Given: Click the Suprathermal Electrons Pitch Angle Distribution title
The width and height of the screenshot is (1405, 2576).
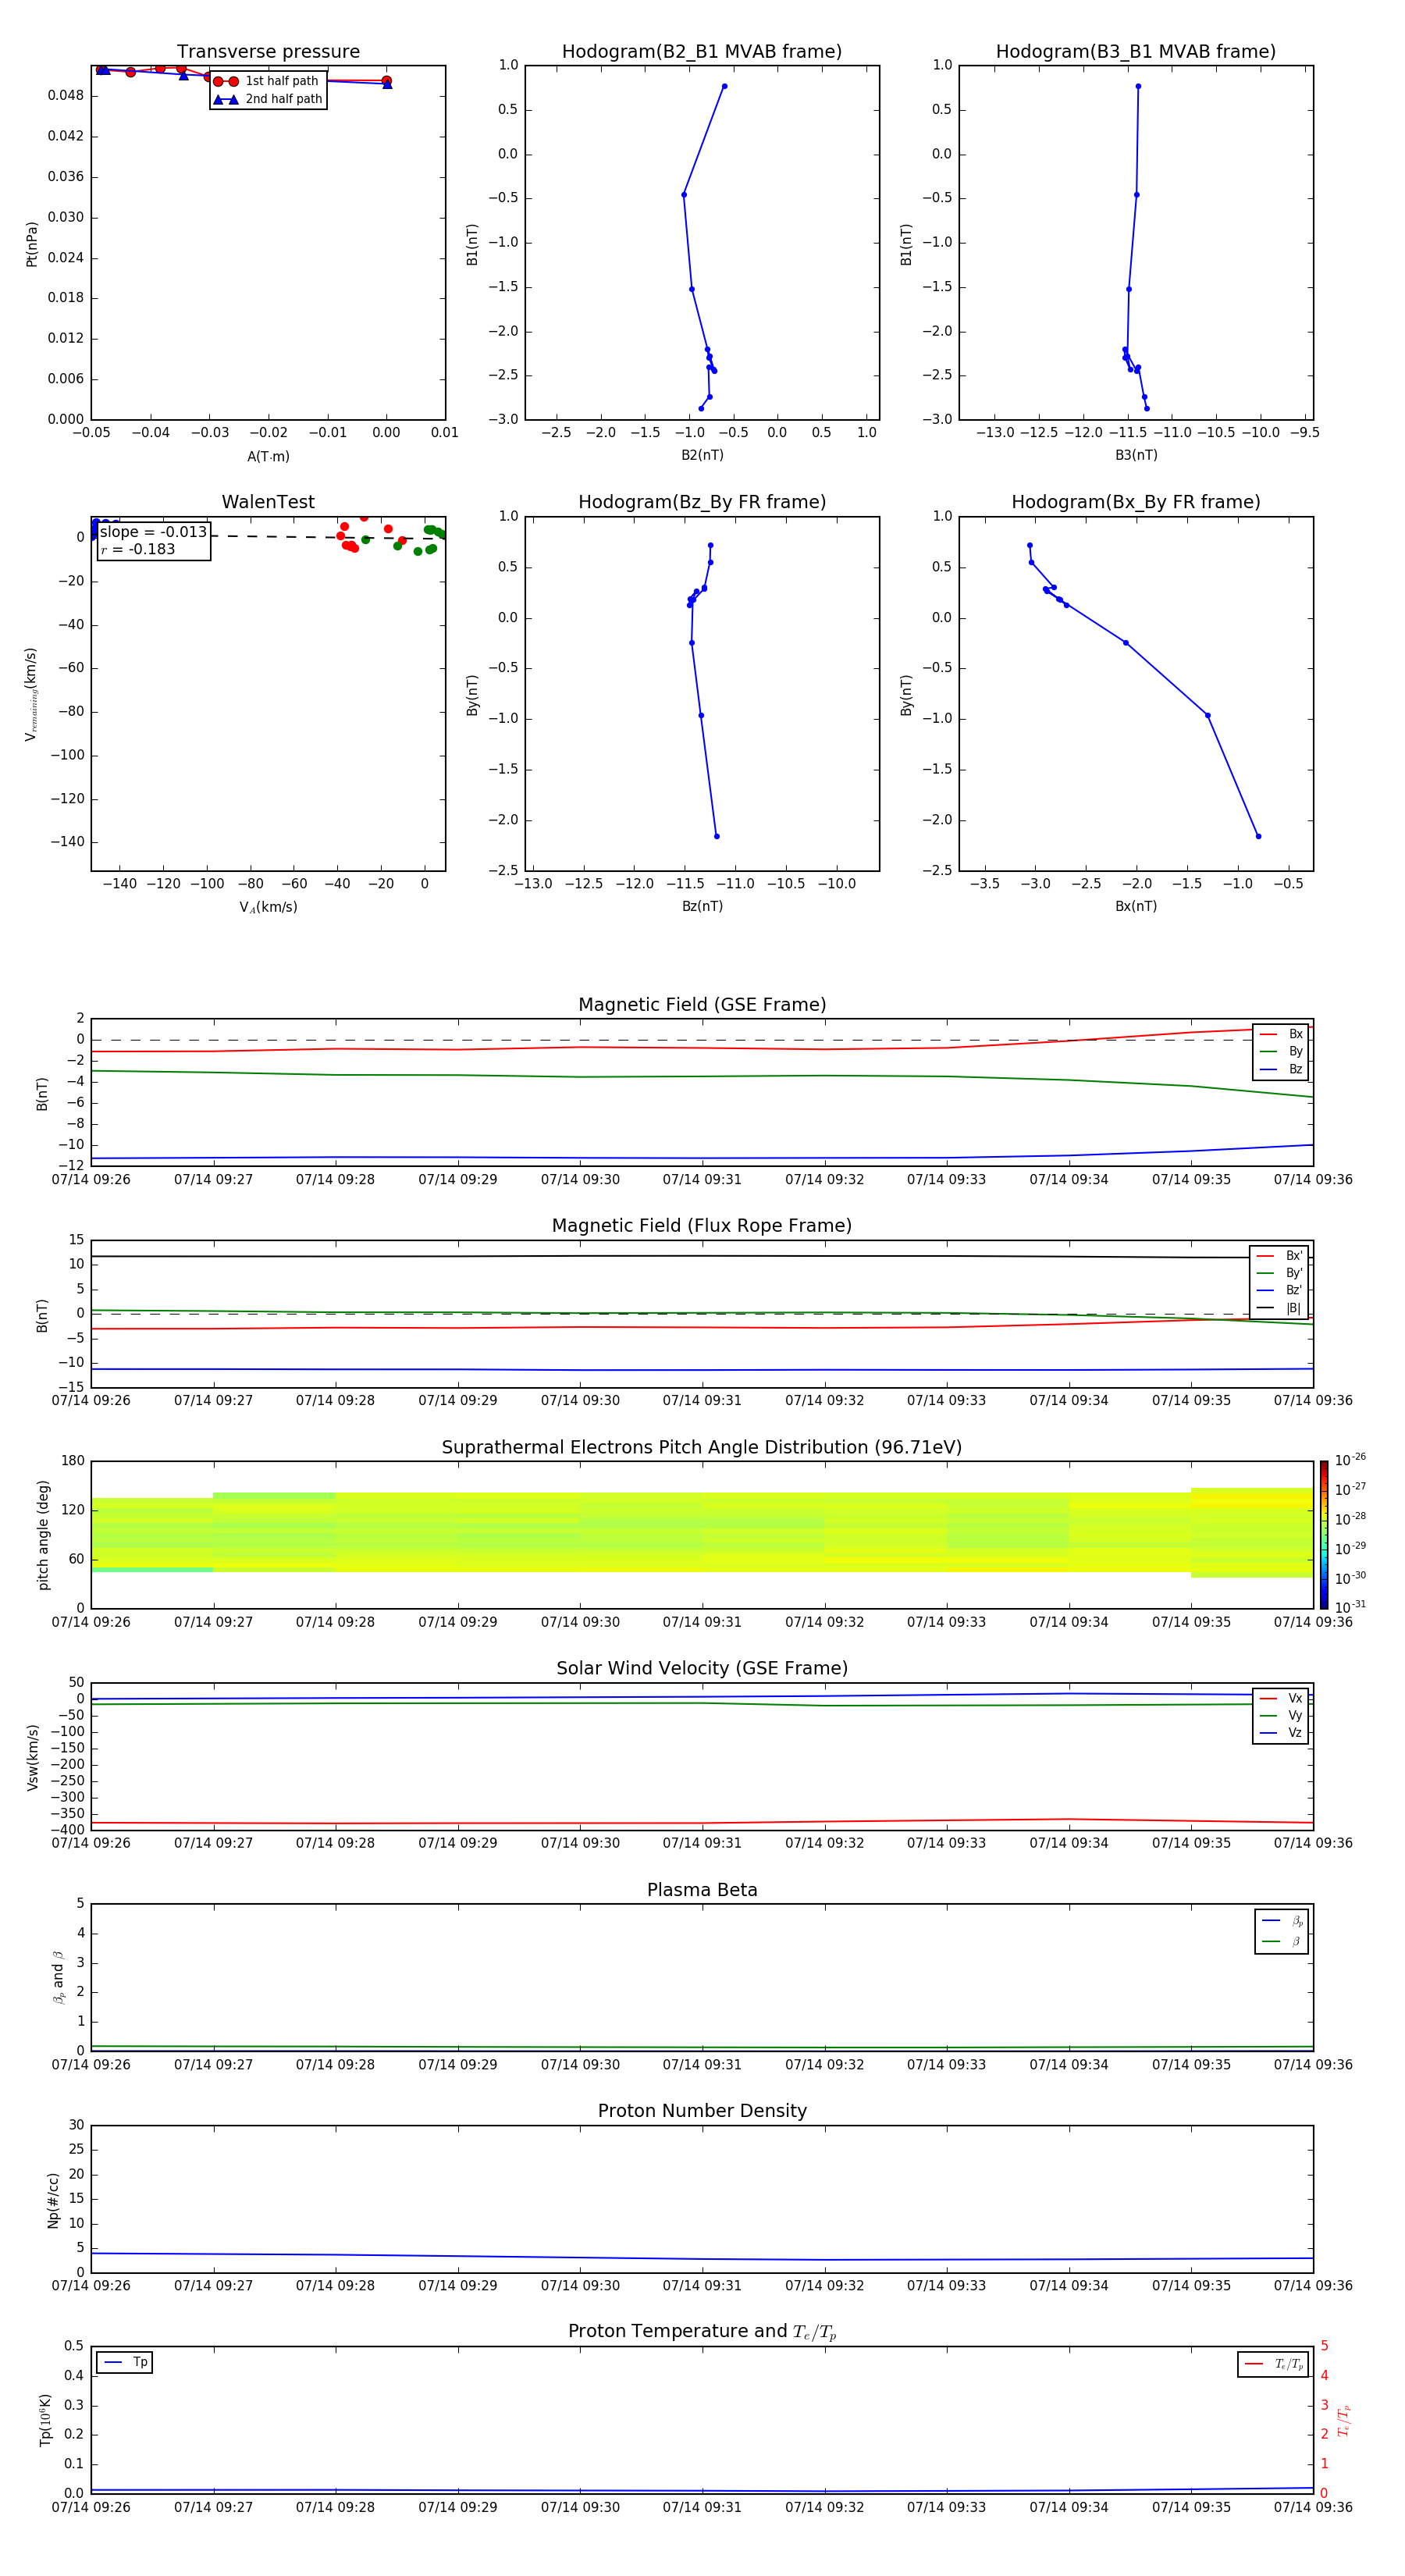Looking at the screenshot, I should [x=702, y=1448].
